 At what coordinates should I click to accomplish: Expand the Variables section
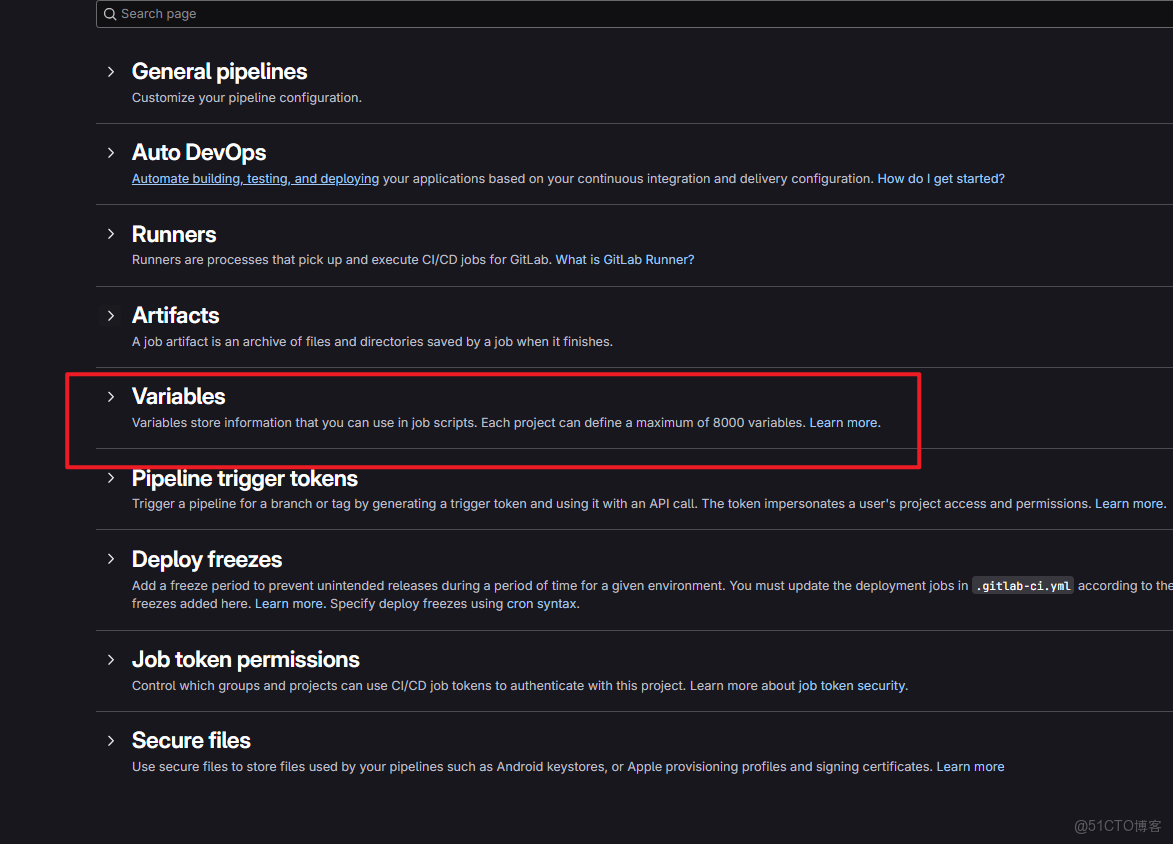point(110,396)
